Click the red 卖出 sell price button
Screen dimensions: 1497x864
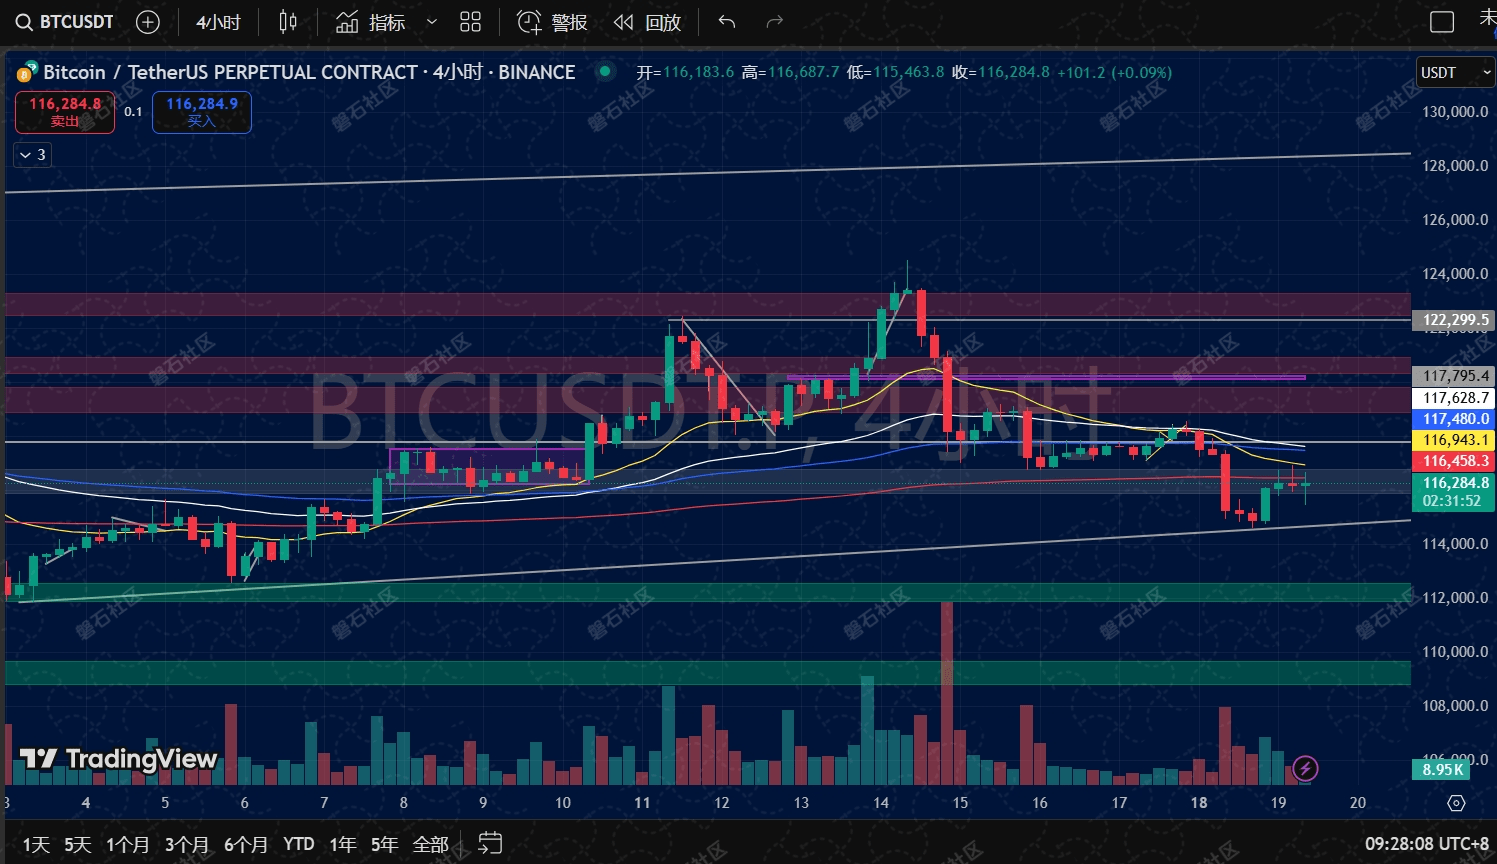(x=65, y=112)
